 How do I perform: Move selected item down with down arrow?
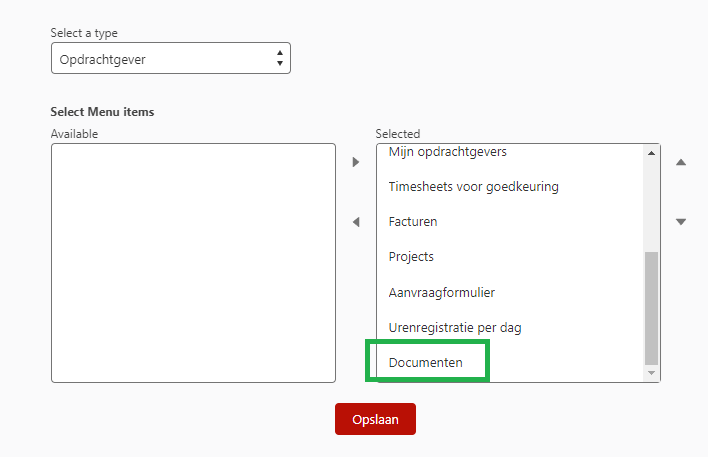(x=681, y=222)
